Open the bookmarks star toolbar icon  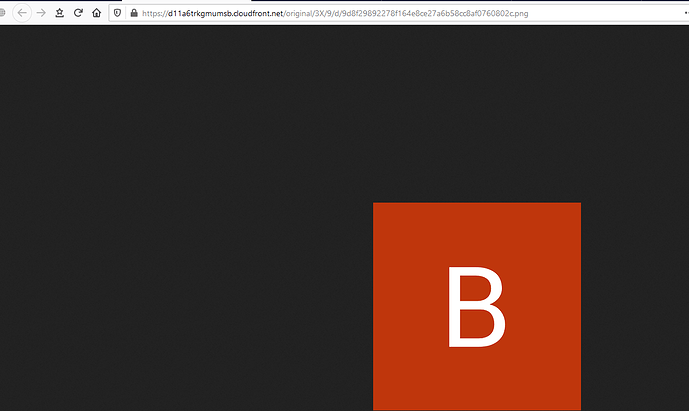(x=60, y=13)
